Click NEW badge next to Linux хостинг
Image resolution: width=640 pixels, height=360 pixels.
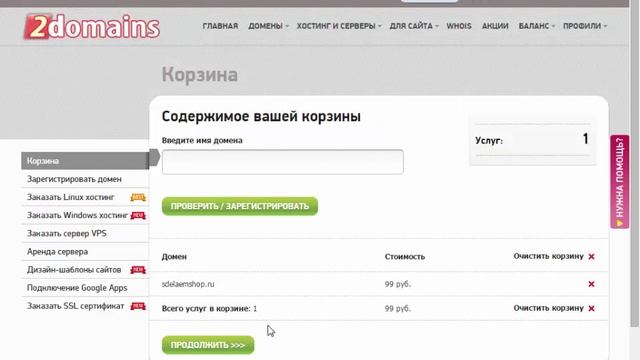coord(138,198)
